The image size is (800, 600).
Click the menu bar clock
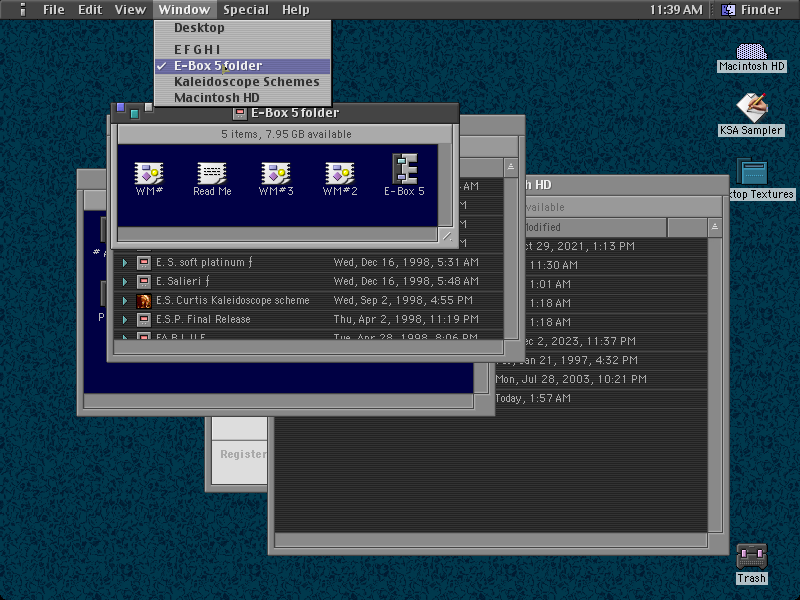click(x=676, y=10)
